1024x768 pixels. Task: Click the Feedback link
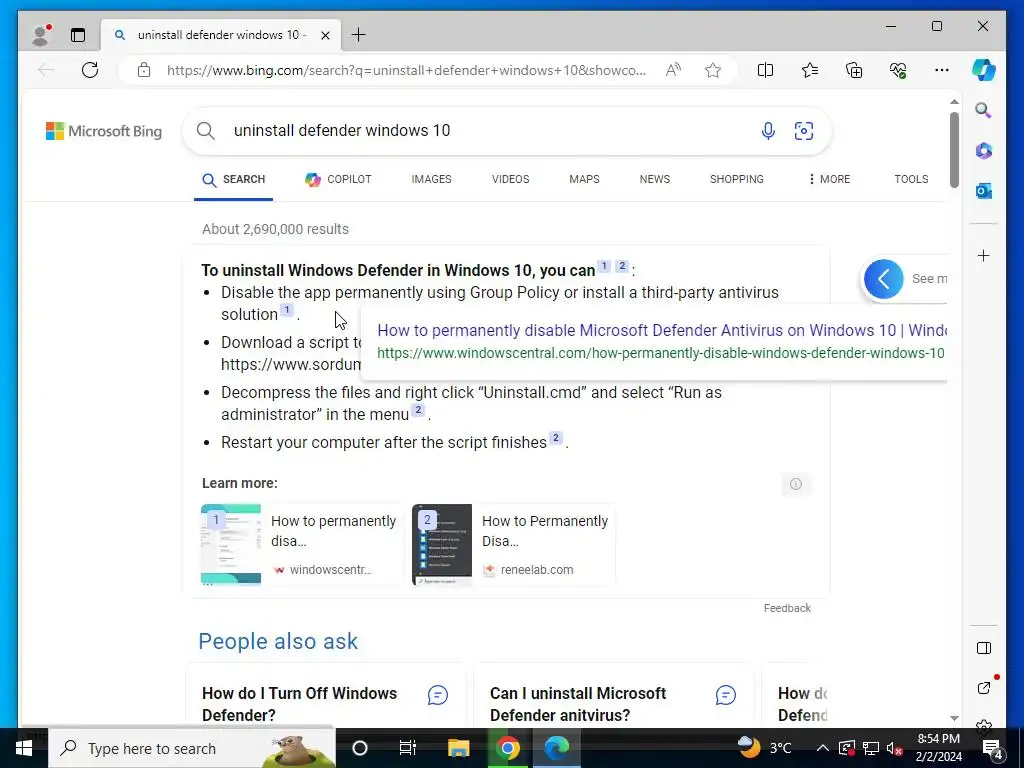point(787,608)
